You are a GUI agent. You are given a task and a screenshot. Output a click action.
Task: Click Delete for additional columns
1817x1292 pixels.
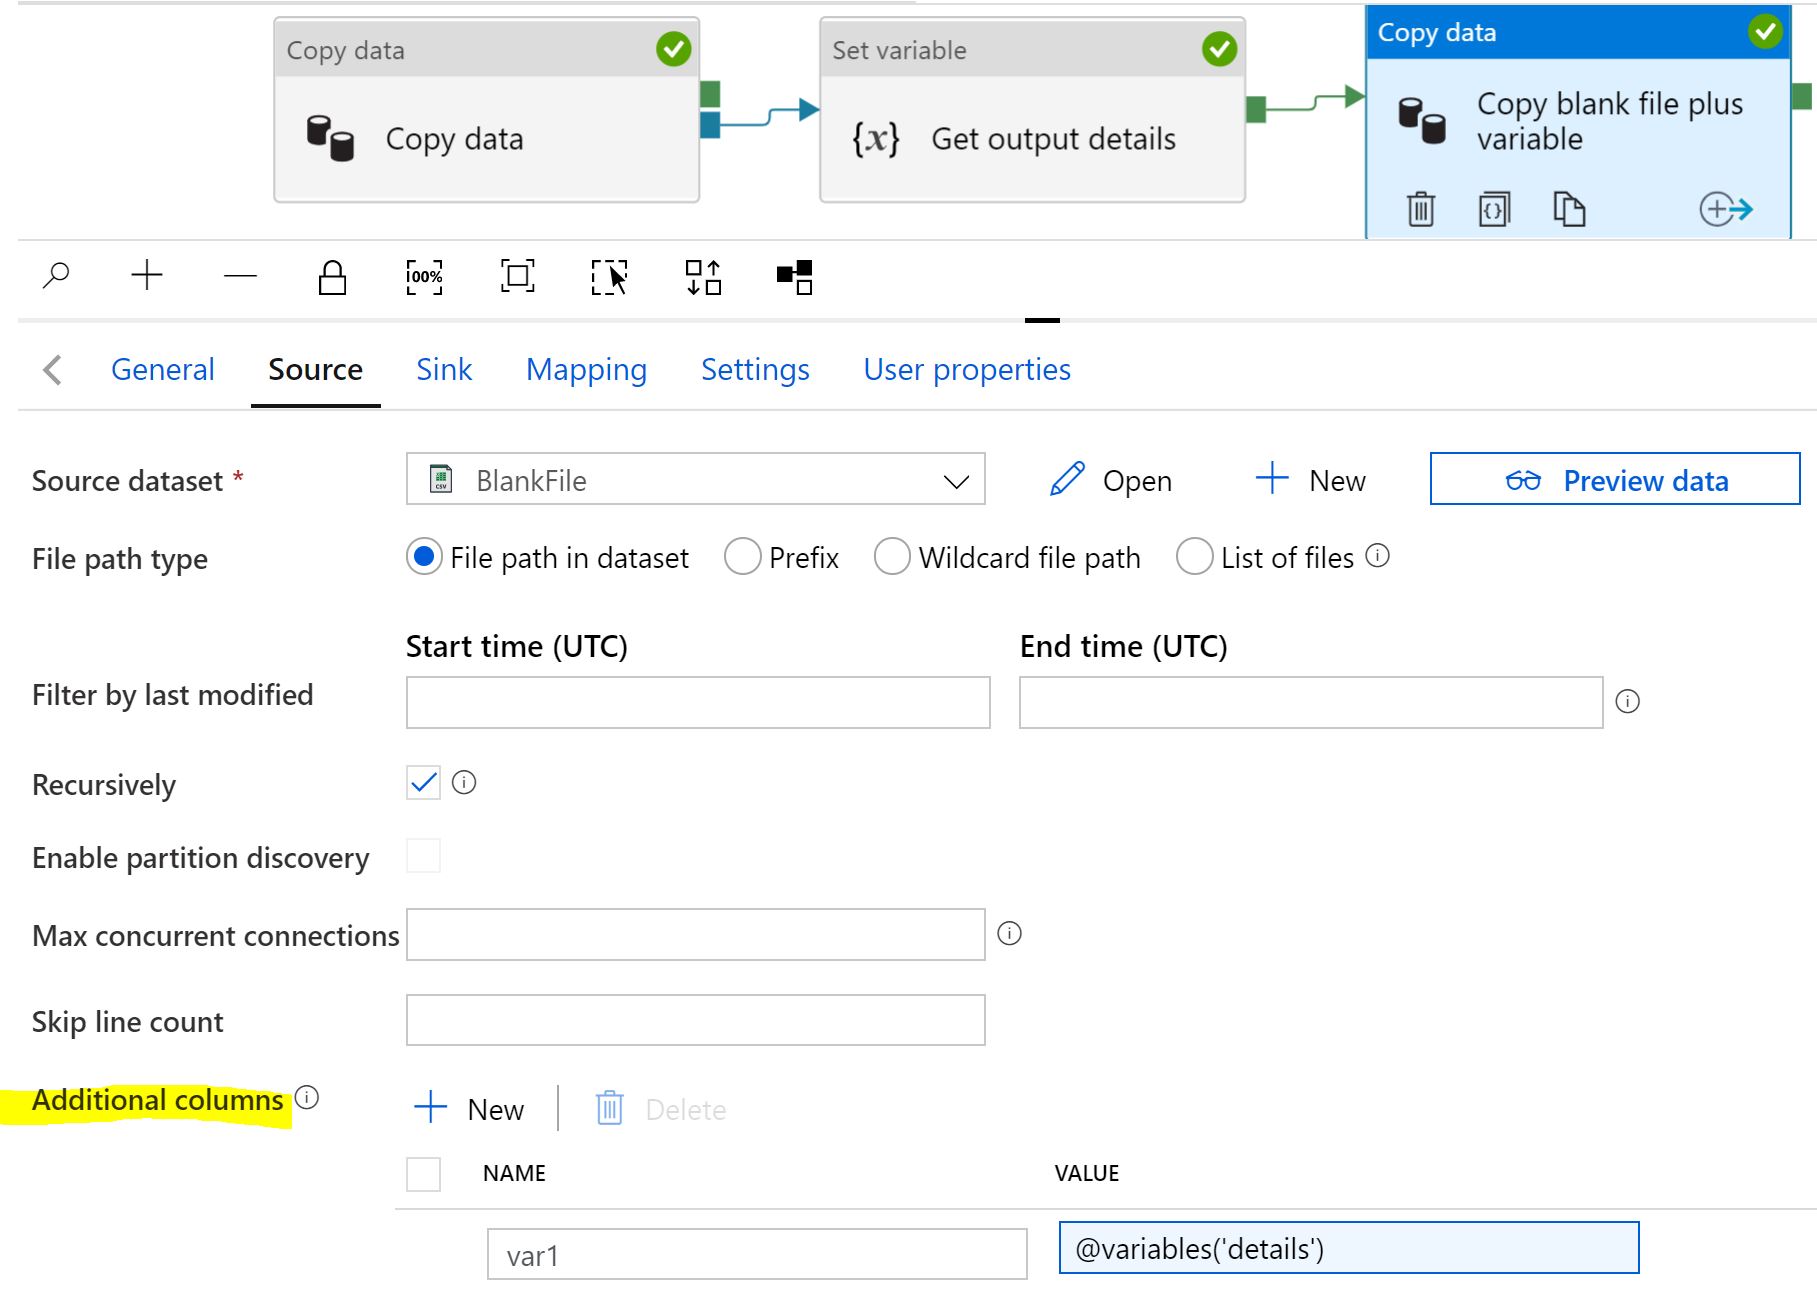[x=661, y=1109]
